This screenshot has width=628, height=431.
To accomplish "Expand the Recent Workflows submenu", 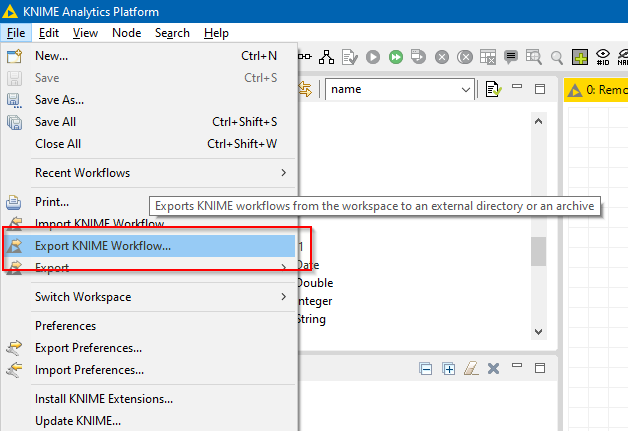I will coord(163,173).
